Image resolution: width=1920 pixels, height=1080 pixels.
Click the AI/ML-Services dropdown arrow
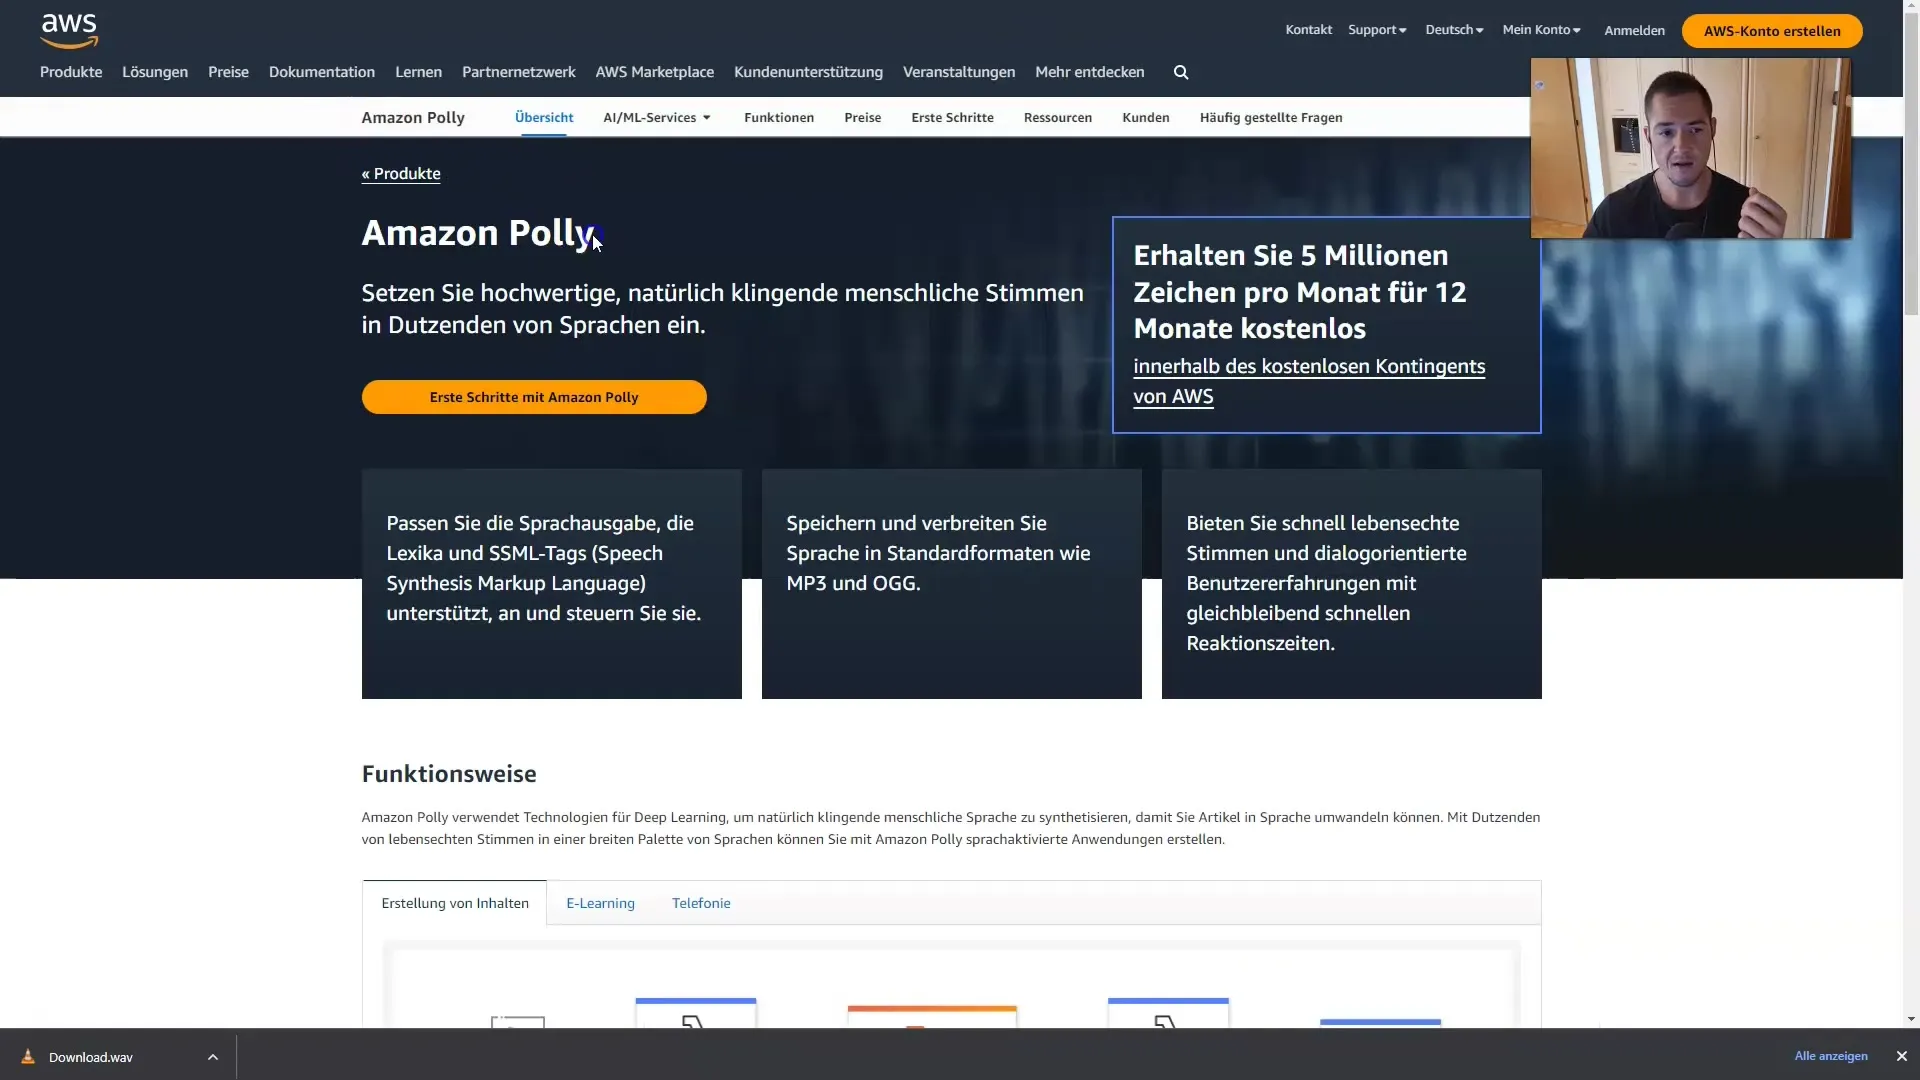(704, 117)
